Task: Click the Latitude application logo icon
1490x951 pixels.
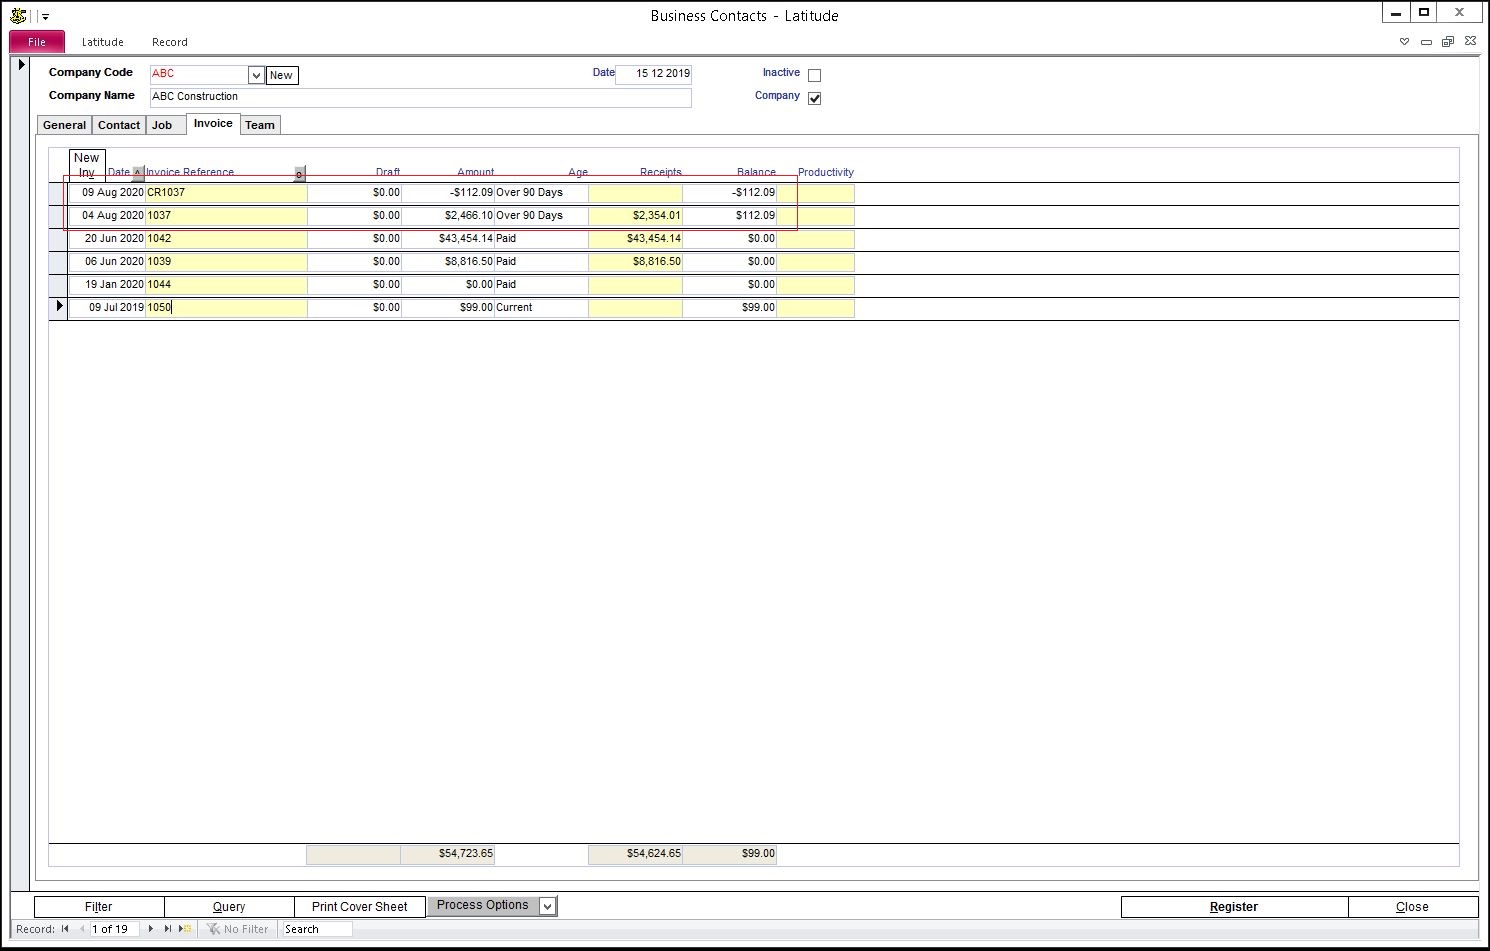Action: [18, 15]
